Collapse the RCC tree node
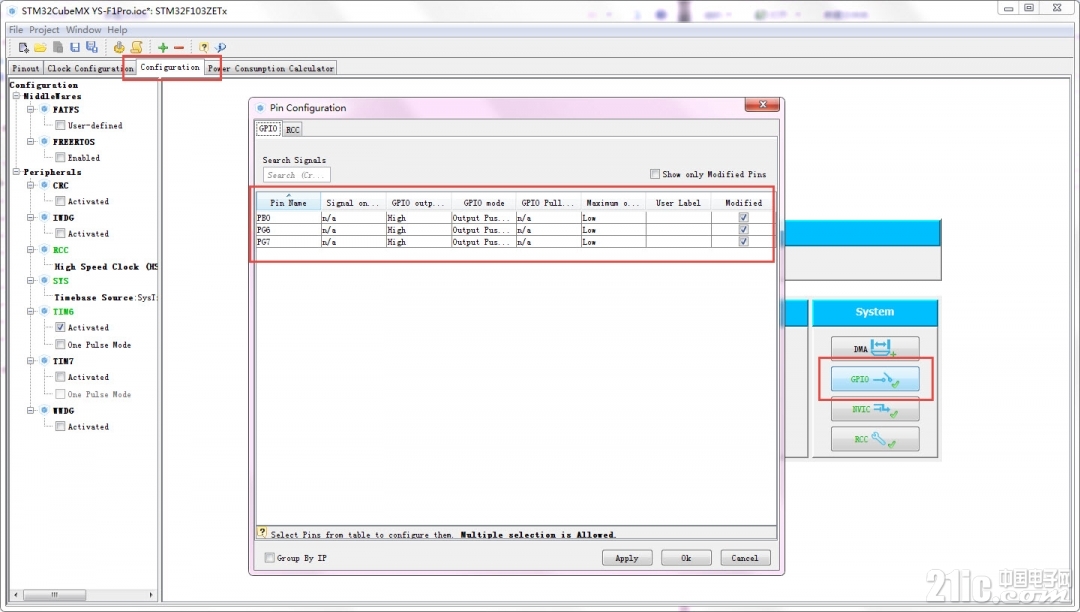 tap(30, 250)
